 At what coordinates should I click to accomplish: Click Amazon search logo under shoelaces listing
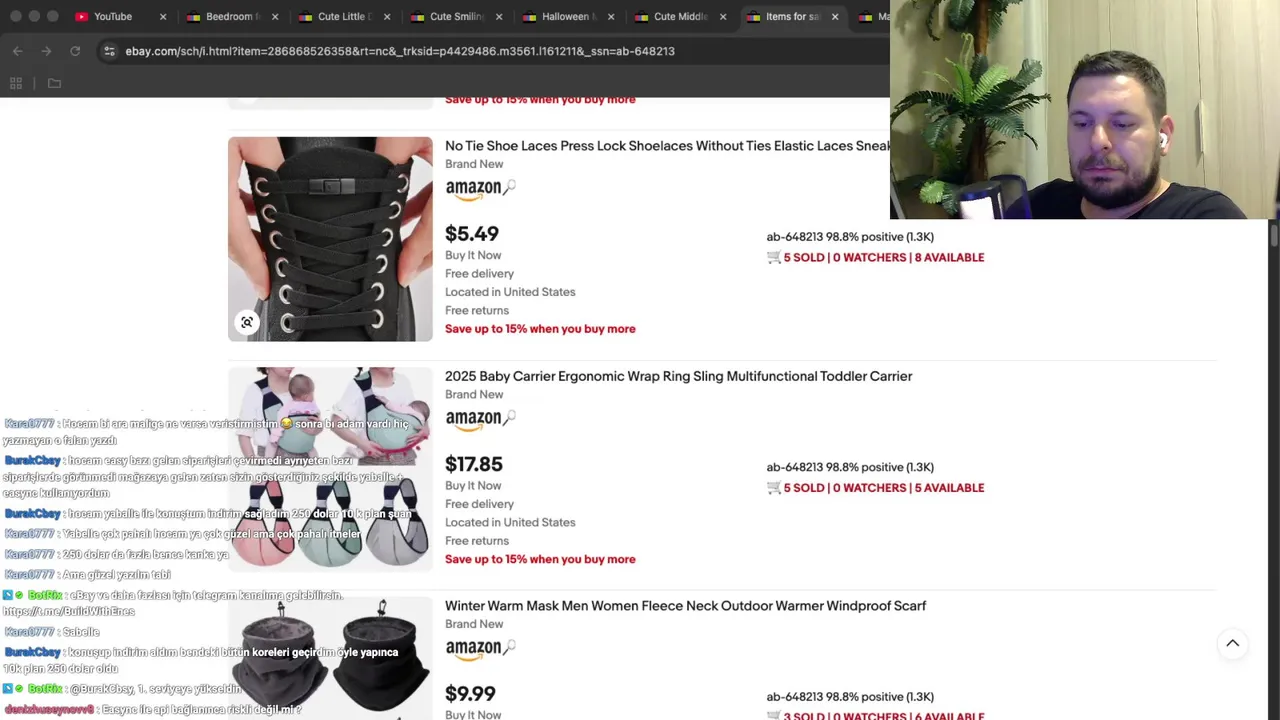coord(480,189)
